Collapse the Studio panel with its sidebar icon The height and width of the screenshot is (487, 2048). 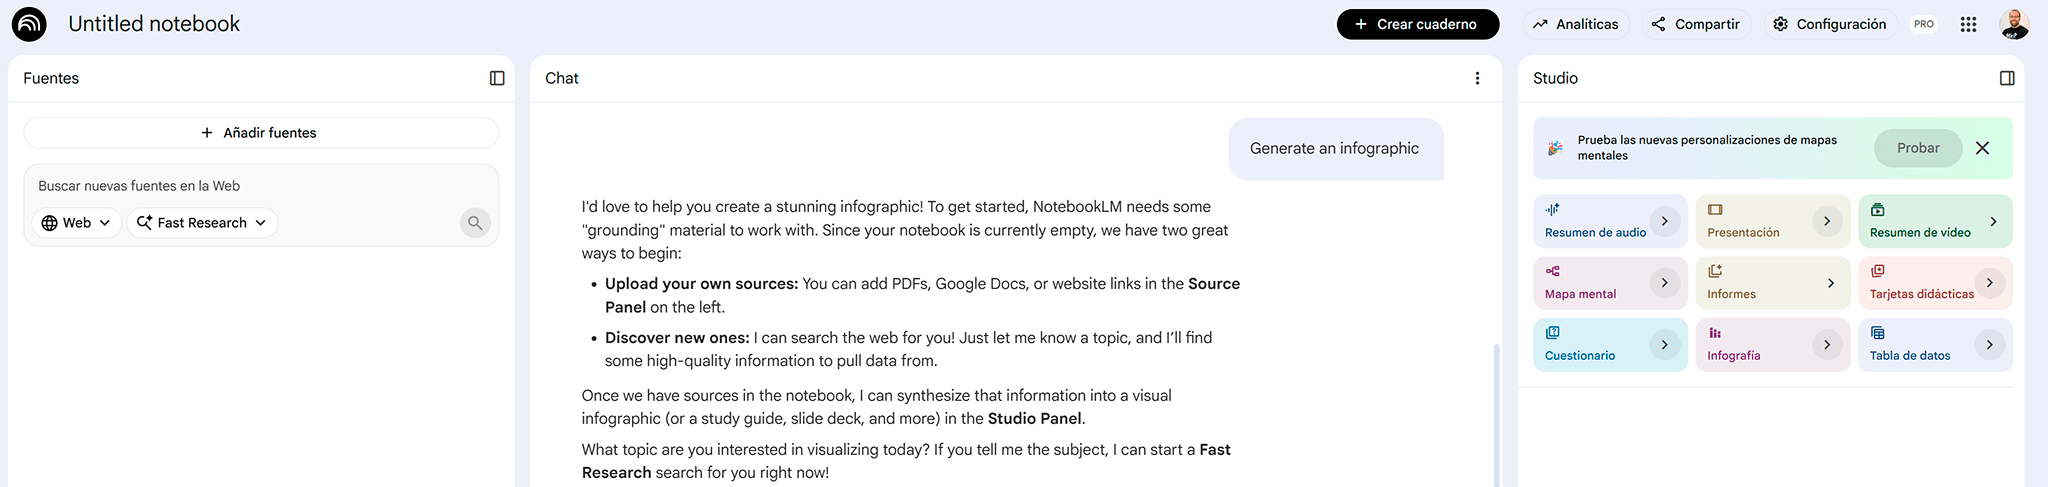pyautogui.click(x=2006, y=78)
